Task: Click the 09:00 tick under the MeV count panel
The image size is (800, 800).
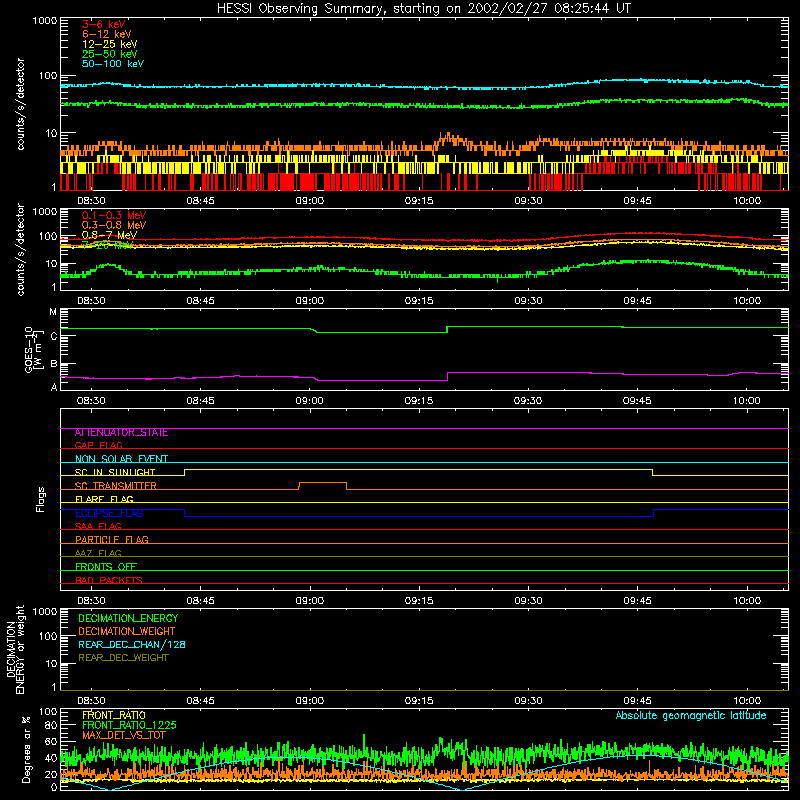Action: pos(309,301)
